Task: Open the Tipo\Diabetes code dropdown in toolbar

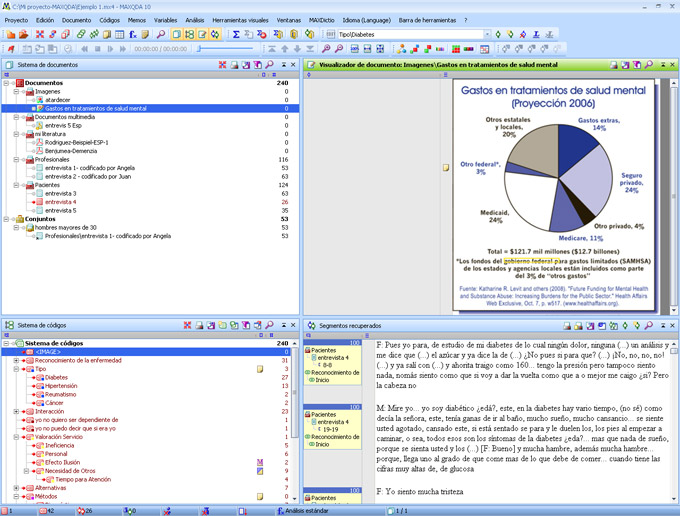Action: (x=486, y=34)
